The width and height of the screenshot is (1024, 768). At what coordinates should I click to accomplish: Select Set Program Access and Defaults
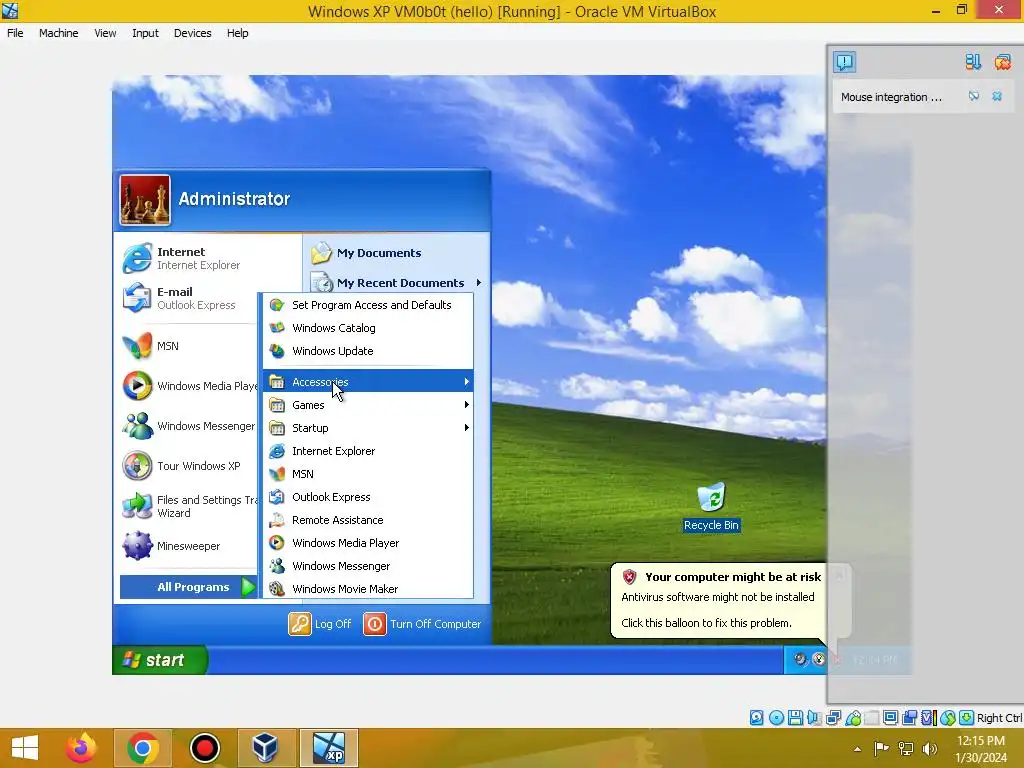pos(368,305)
